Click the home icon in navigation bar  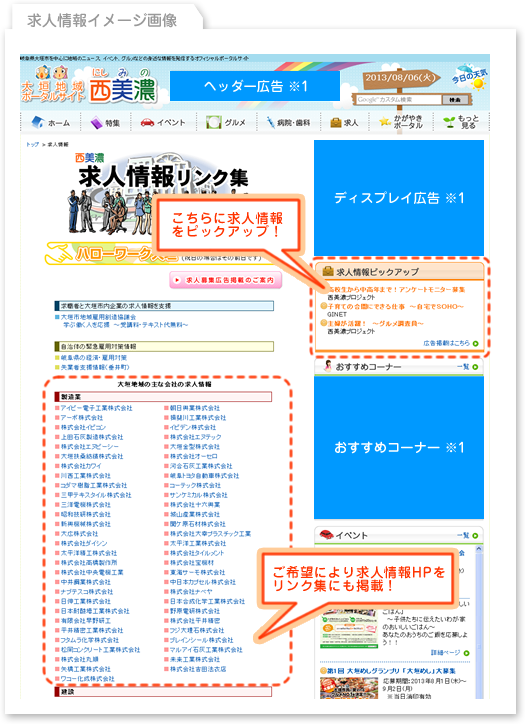(x=37, y=122)
